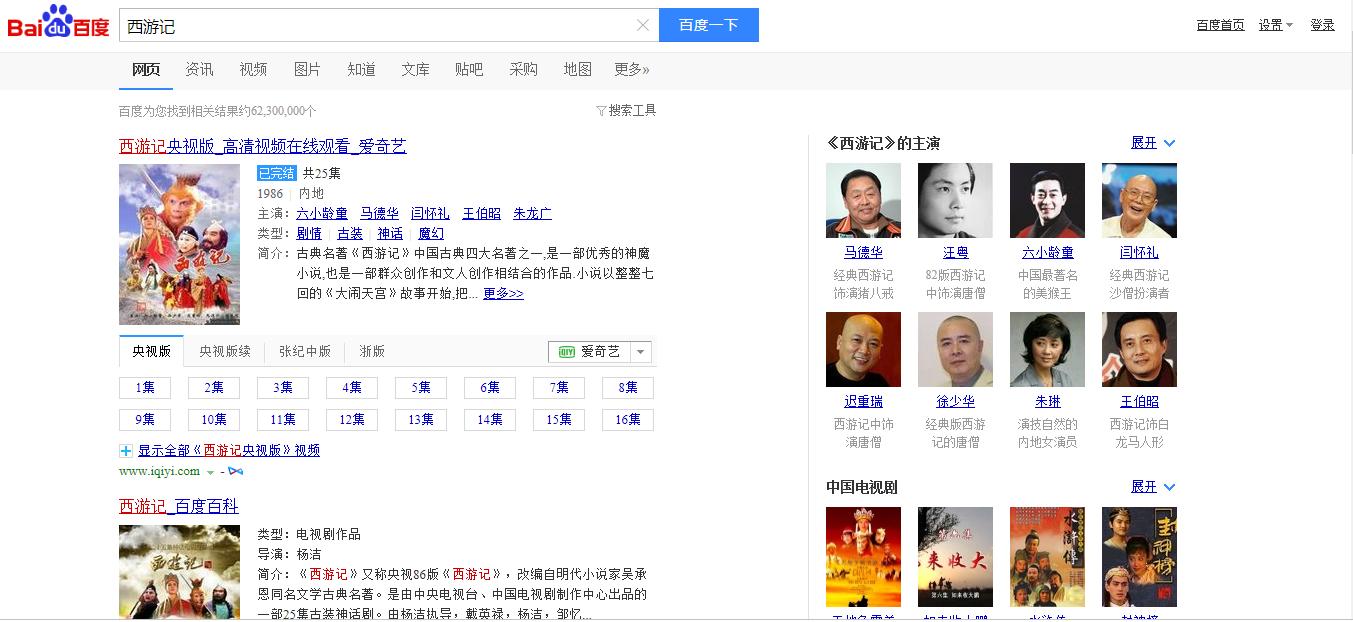The width and height of the screenshot is (1353, 622).
Task: Click the blue quill icon beside www.iqiyi.com
Action: [x=235, y=470]
